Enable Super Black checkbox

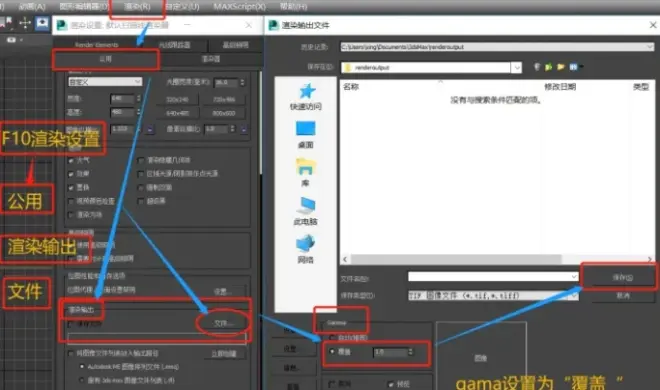coord(141,201)
